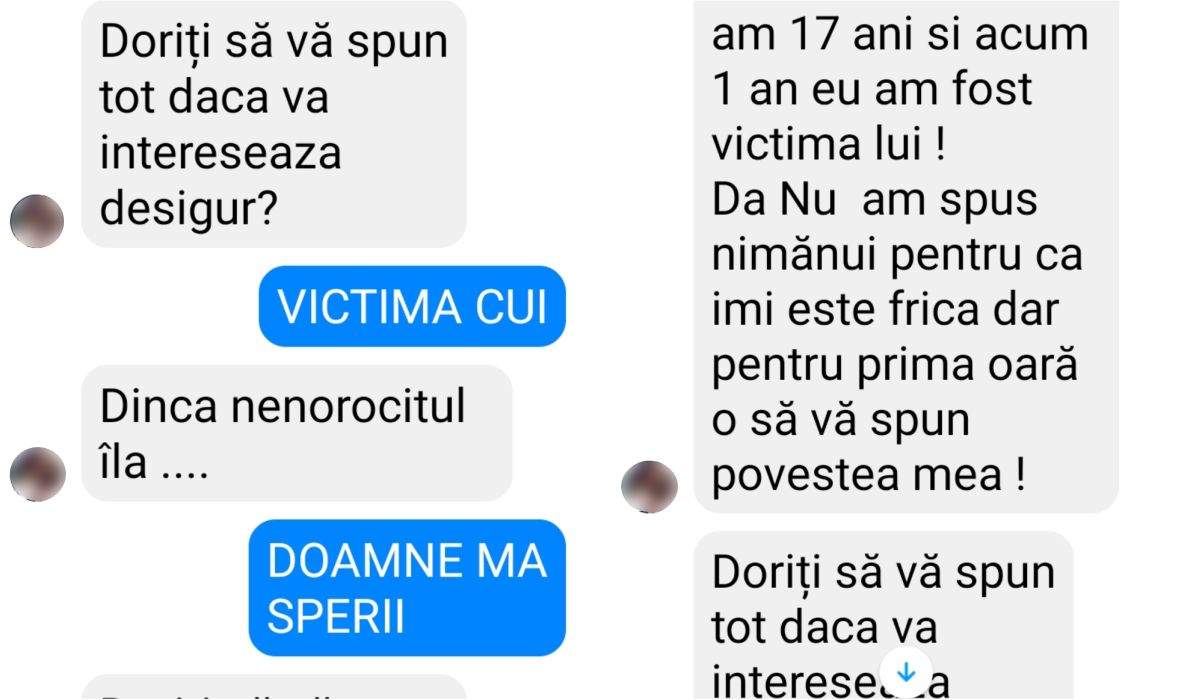Select the 'Dinca nenorocitul îla ....' message bubble

[296, 433]
